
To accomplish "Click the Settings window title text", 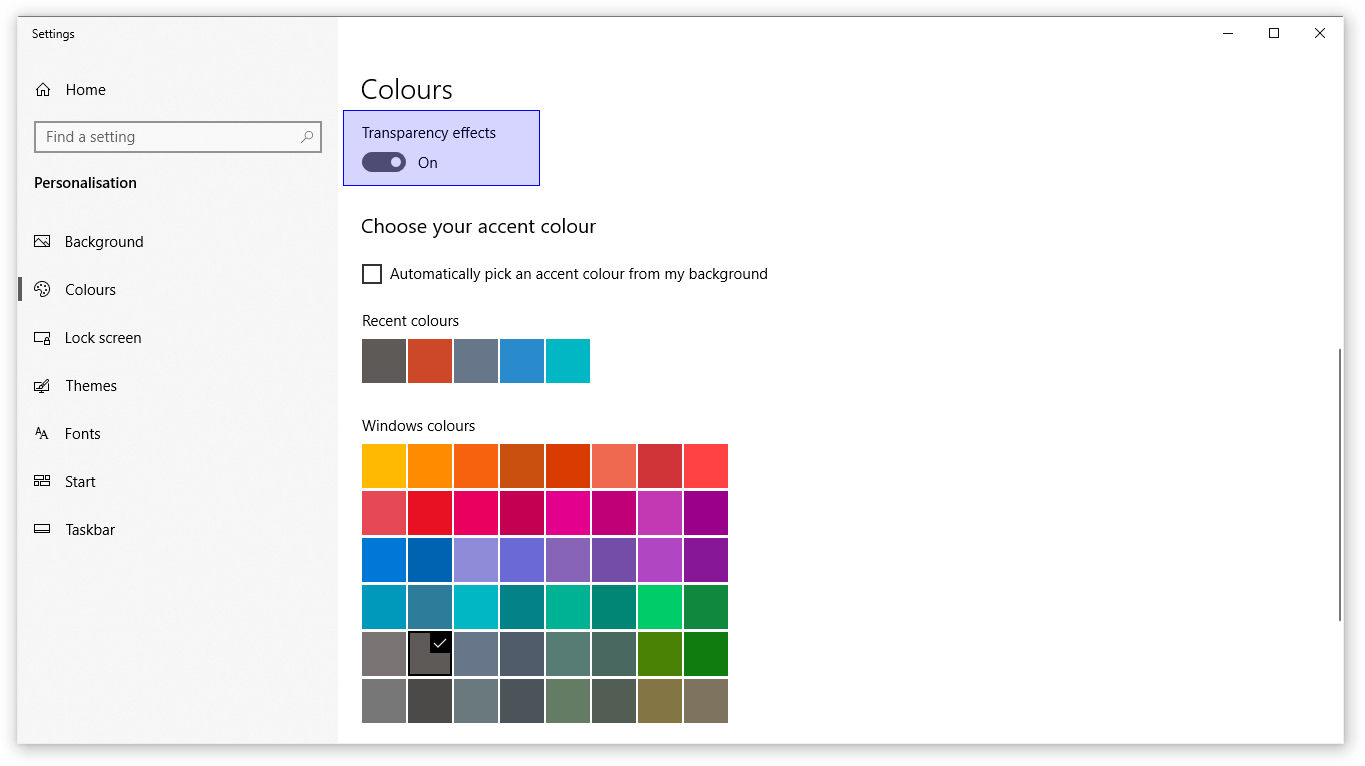I will click(53, 34).
